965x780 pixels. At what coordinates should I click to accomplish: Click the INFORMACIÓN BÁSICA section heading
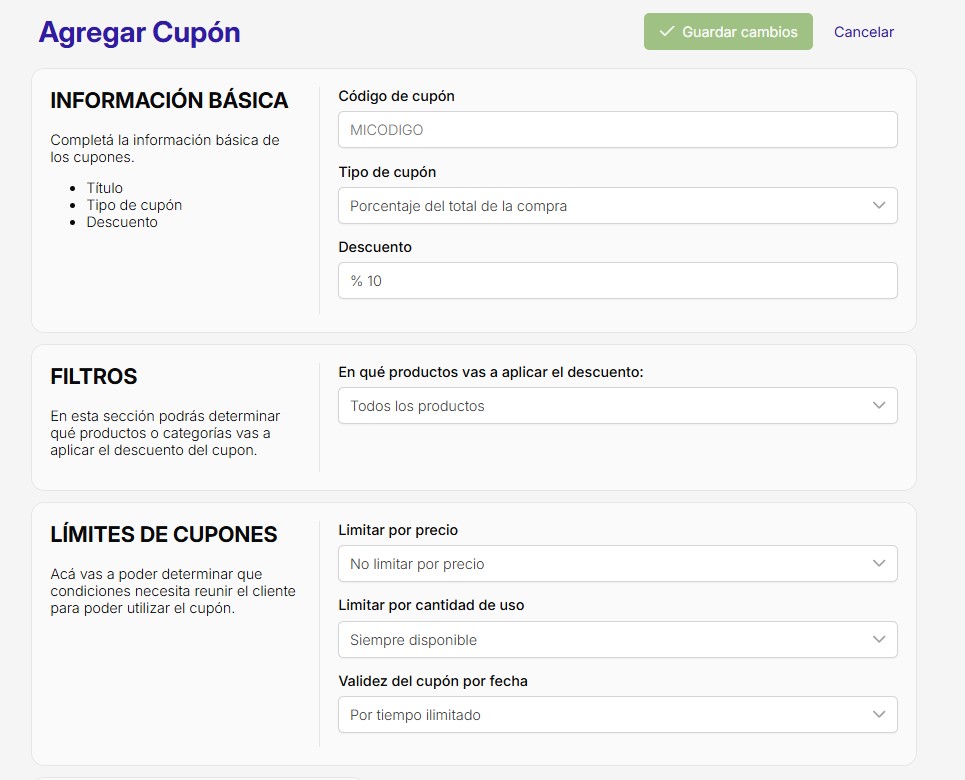click(x=169, y=101)
